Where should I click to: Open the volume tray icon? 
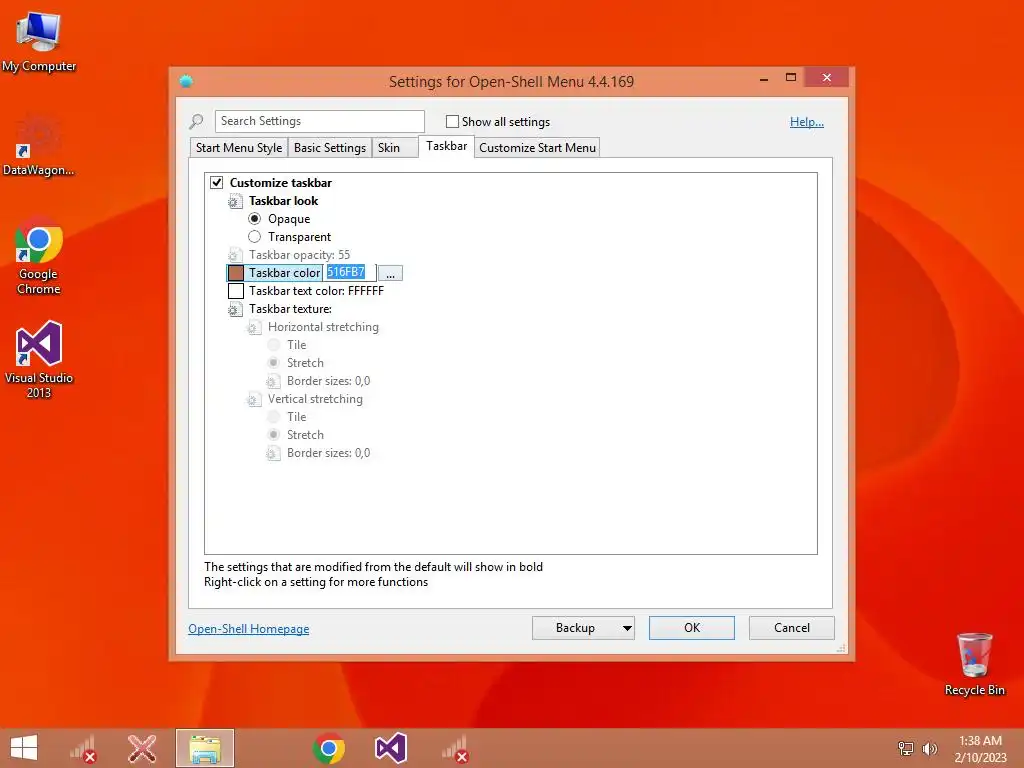coord(929,748)
